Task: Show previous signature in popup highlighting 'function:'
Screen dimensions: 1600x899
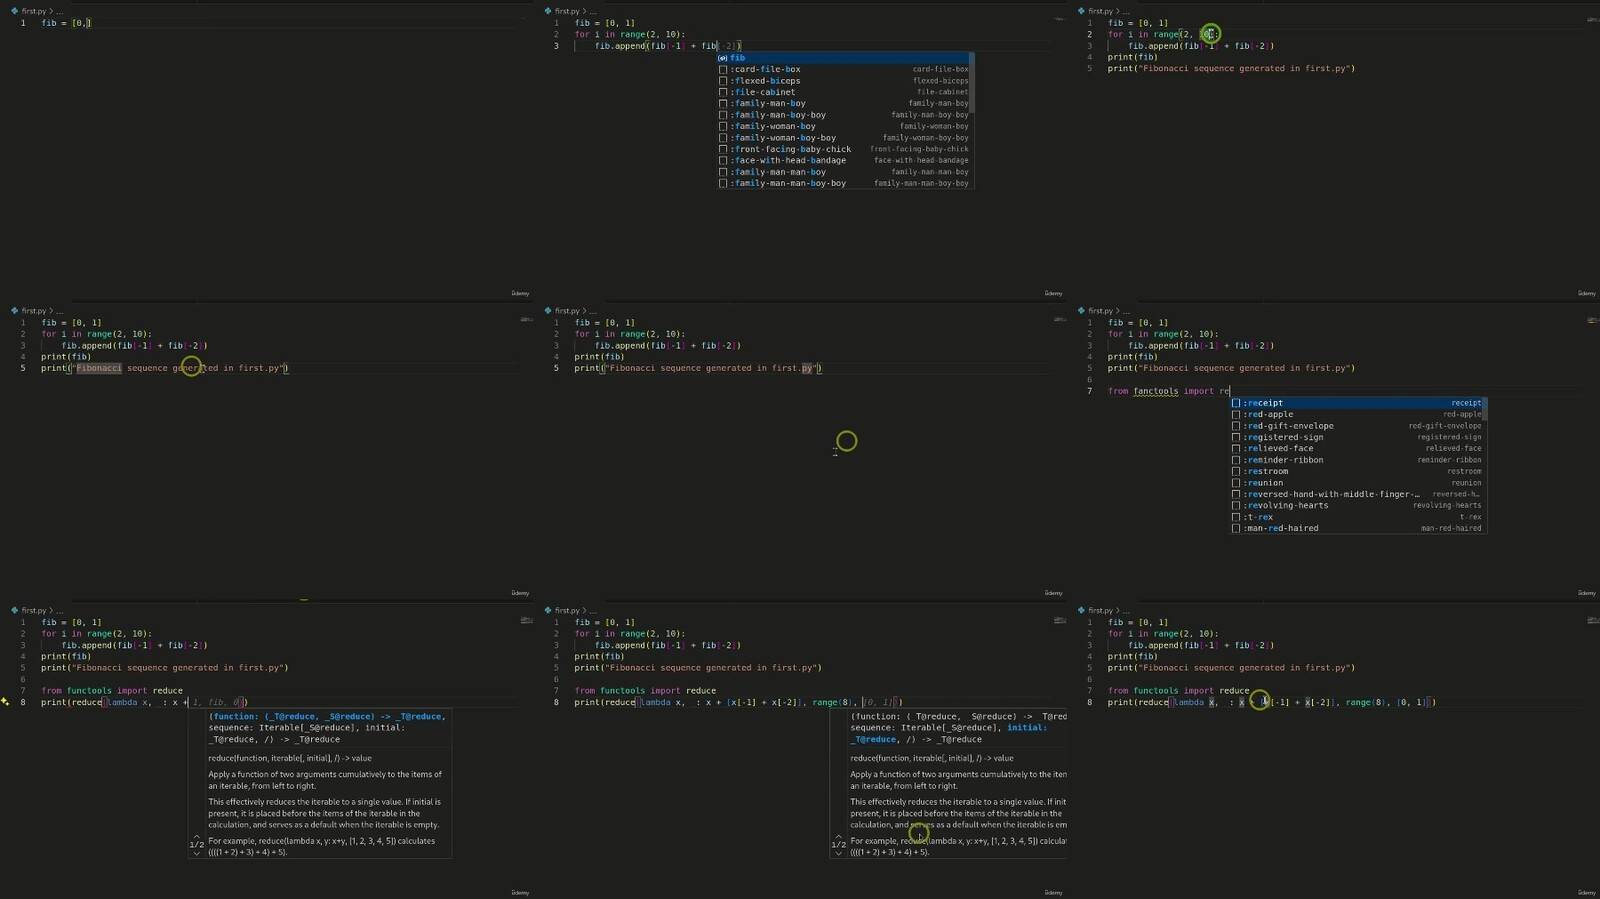Action: [x=197, y=837]
